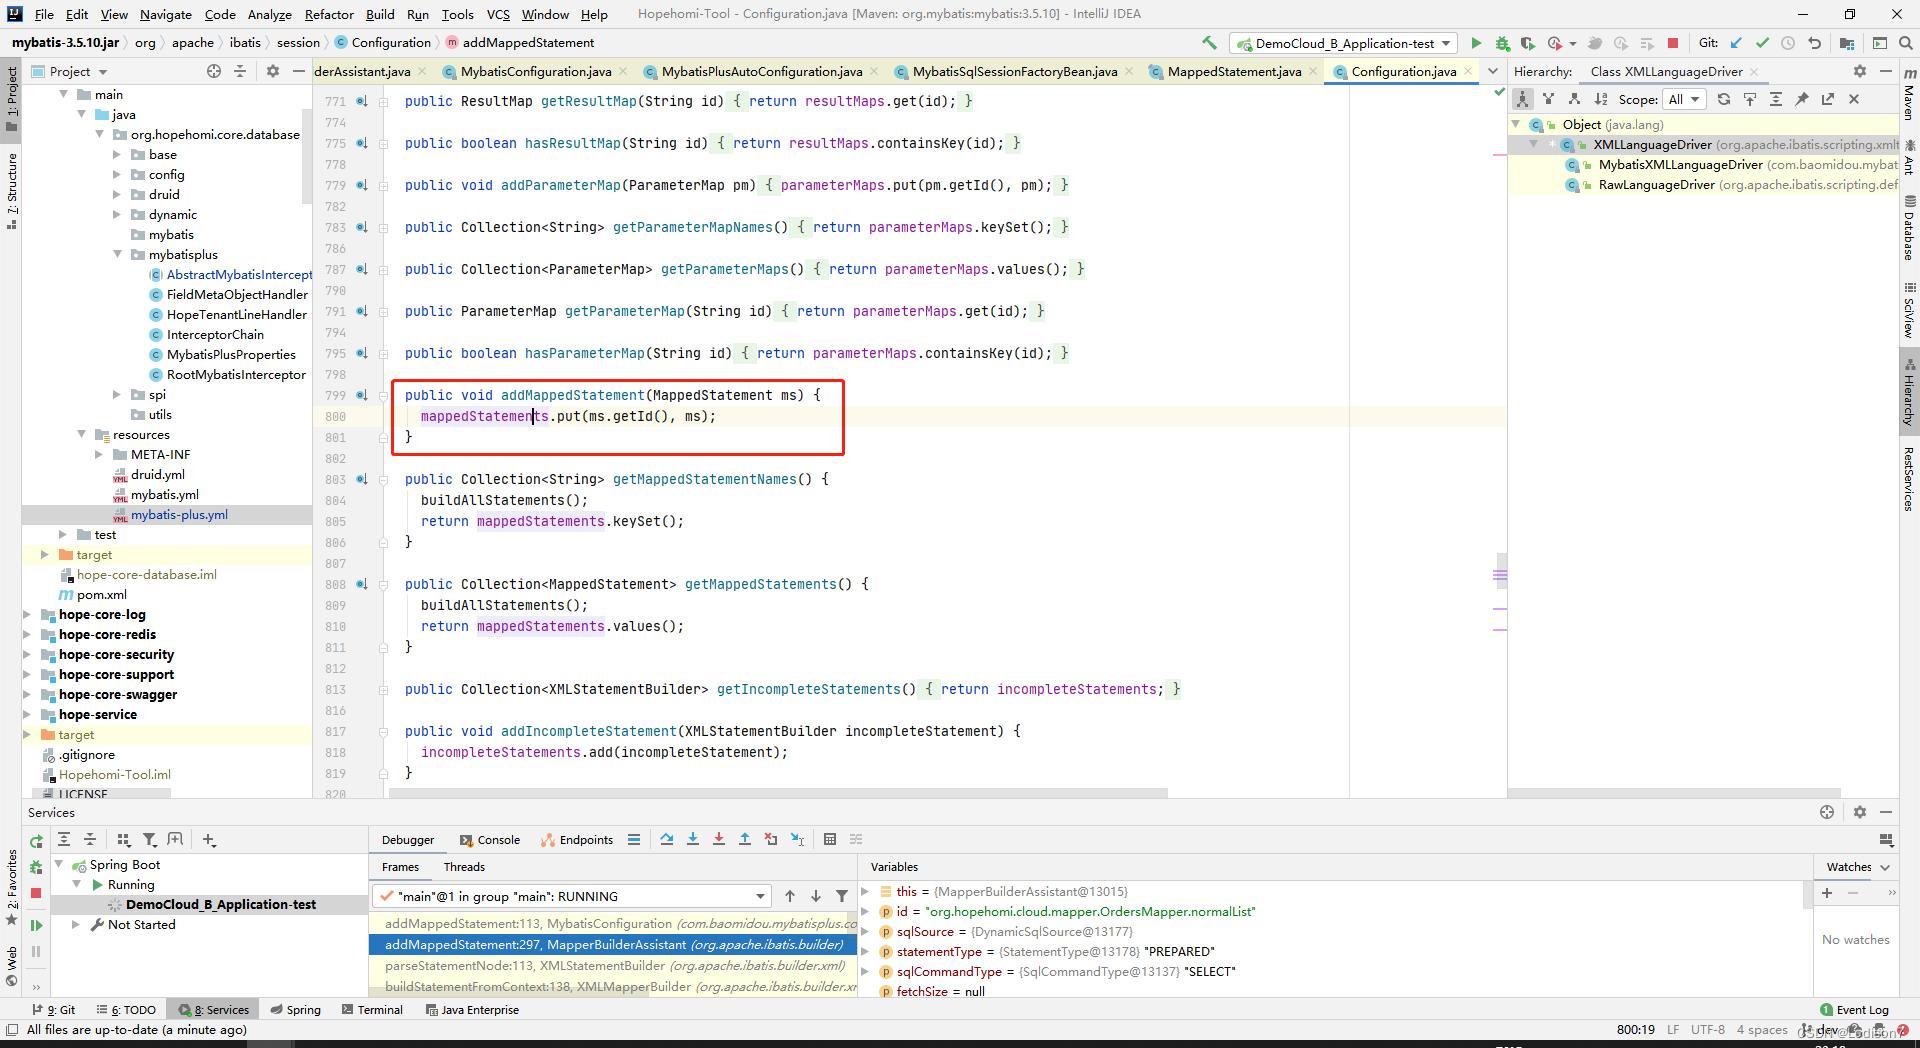1920x1048 pixels.
Task: Refresh the Hierarchy panel
Action: [1724, 99]
